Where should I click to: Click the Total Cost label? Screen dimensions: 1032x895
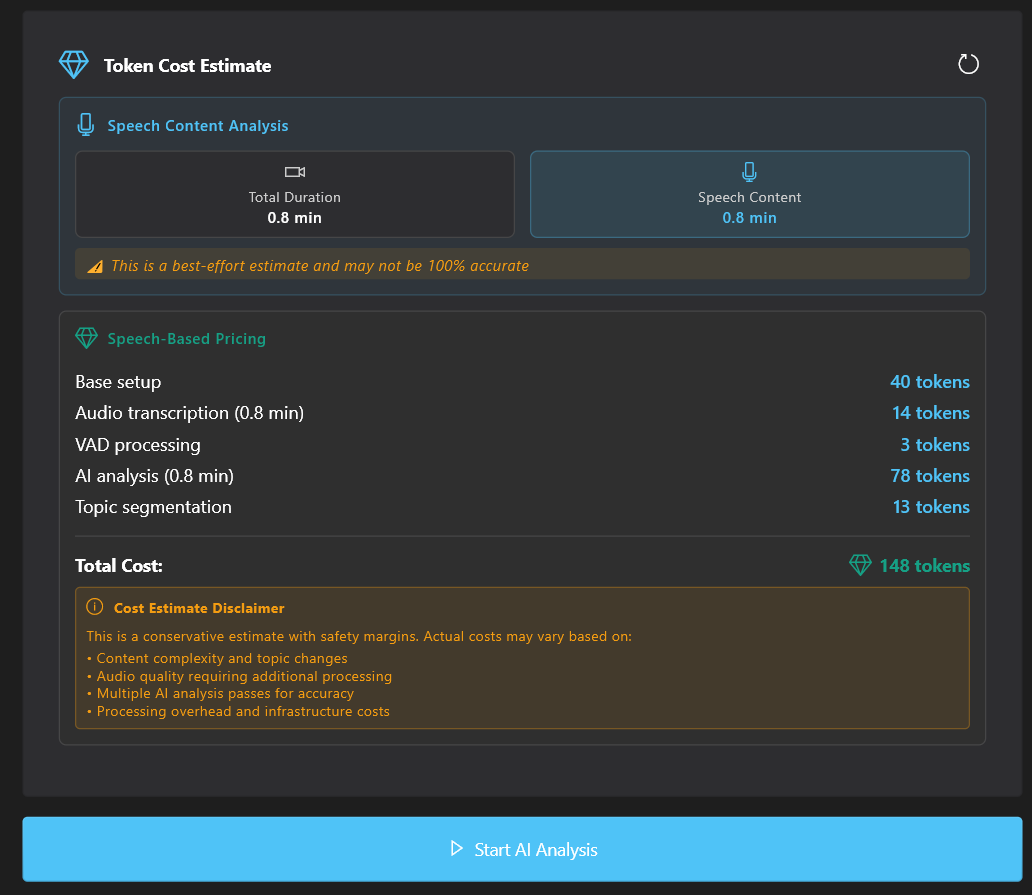tap(119, 566)
